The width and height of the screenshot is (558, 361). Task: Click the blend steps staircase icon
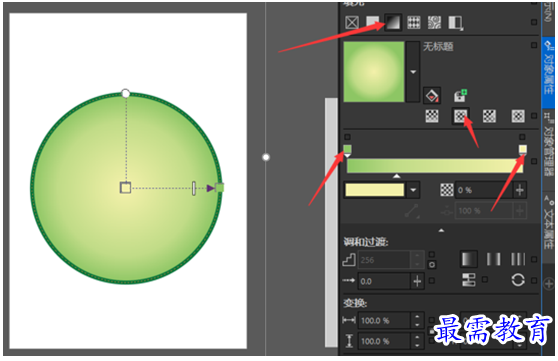pyautogui.click(x=349, y=260)
